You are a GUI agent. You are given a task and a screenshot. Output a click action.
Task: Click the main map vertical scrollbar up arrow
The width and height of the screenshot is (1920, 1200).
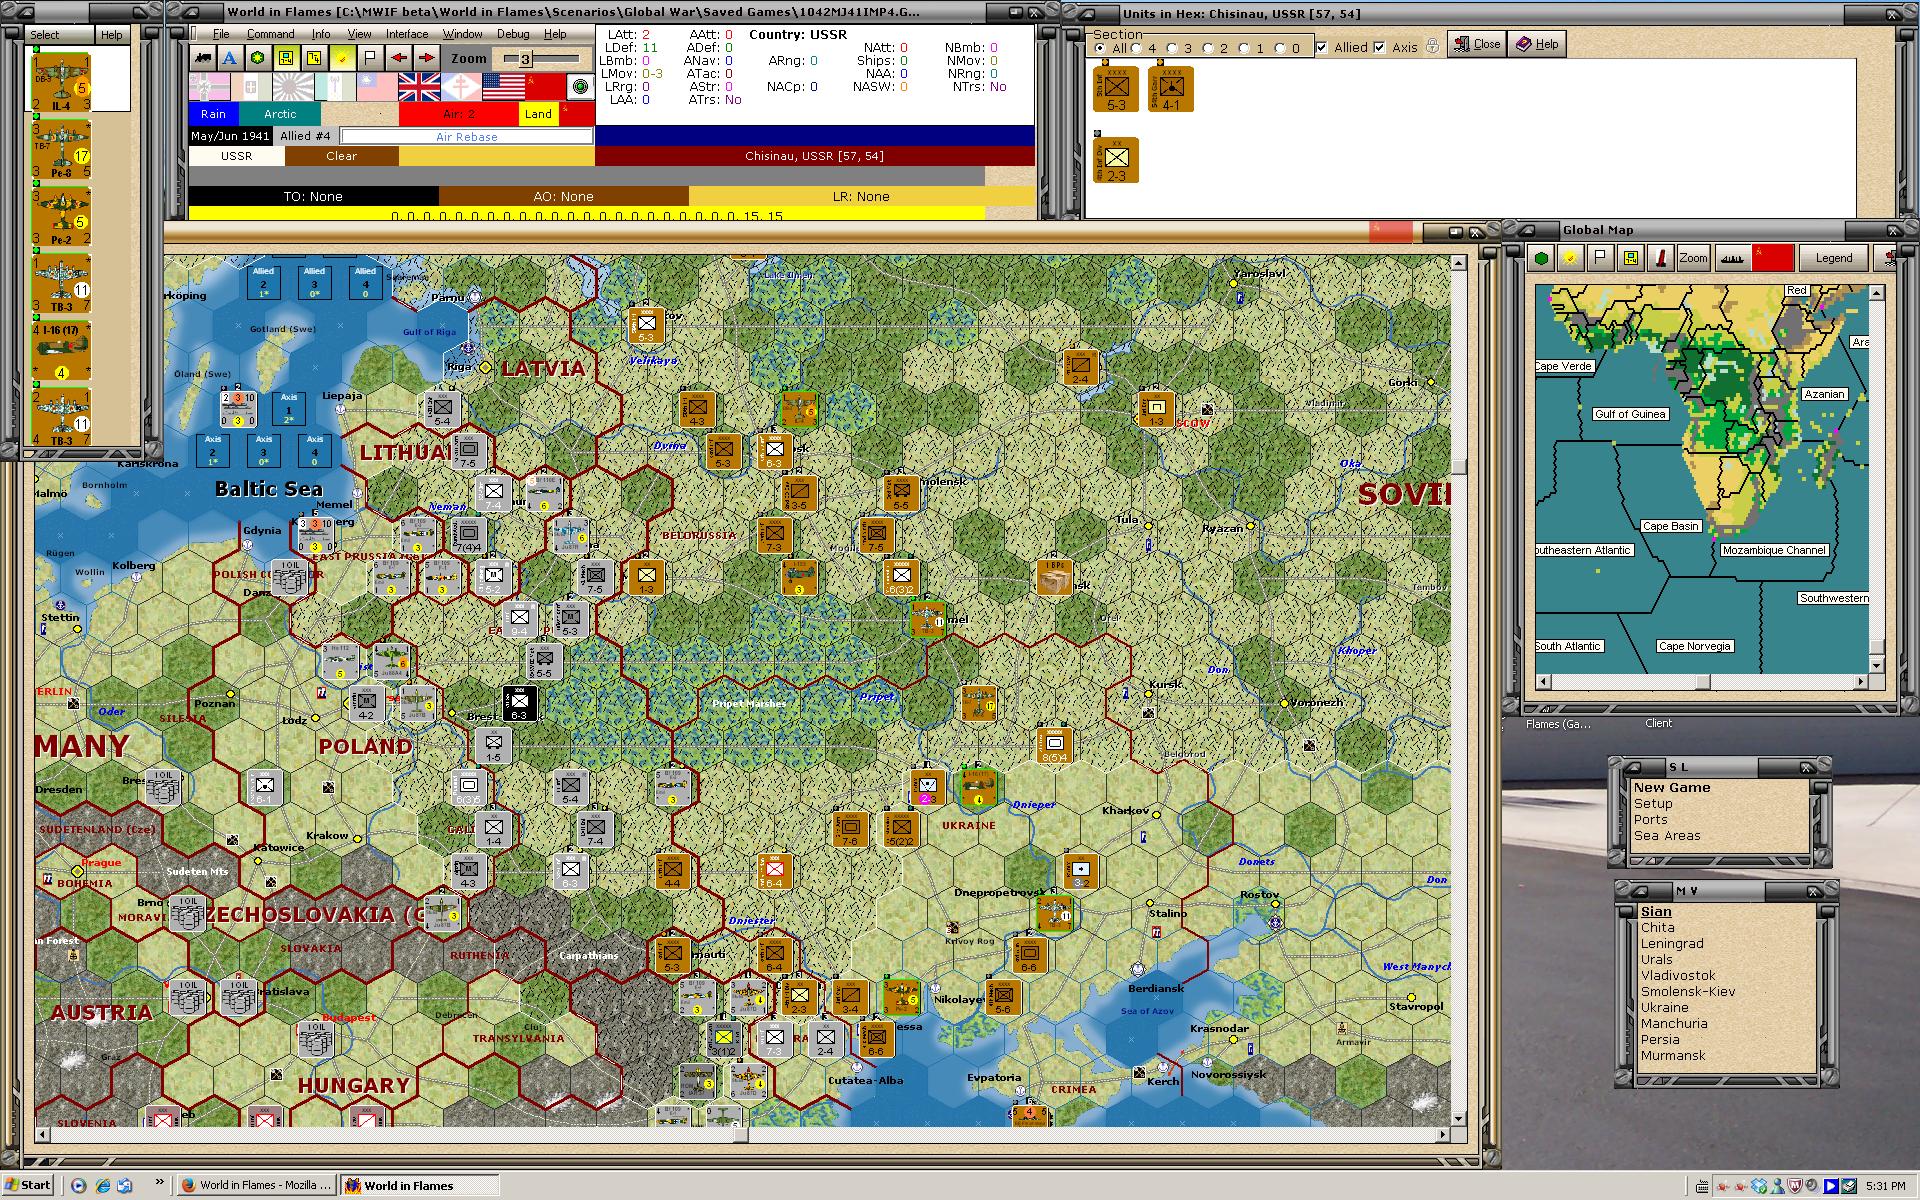pyautogui.click(x=1458, y=264)
